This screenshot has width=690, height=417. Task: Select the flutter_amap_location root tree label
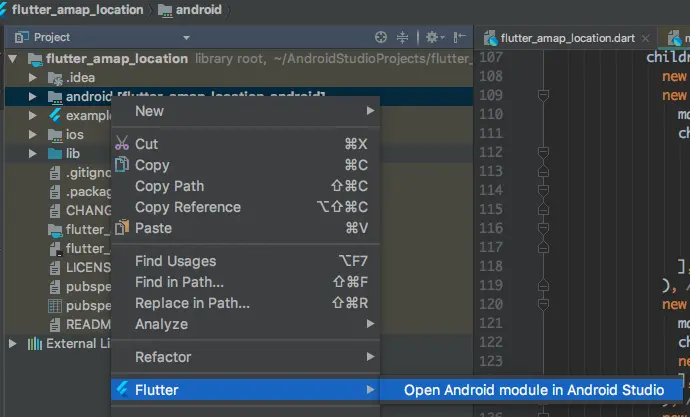click(x=117, y=59)
